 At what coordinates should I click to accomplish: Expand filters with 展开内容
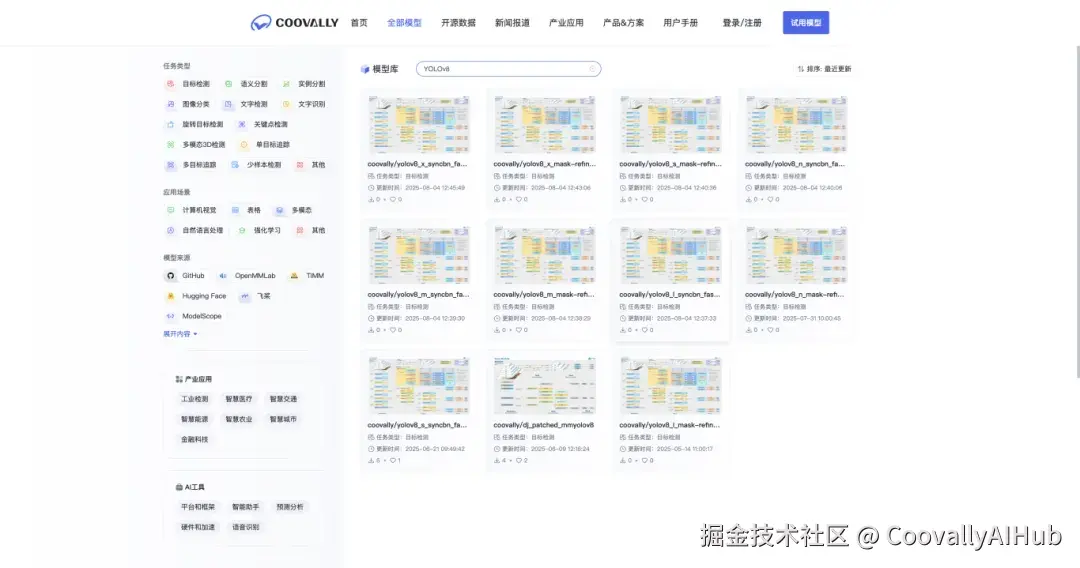180,334
